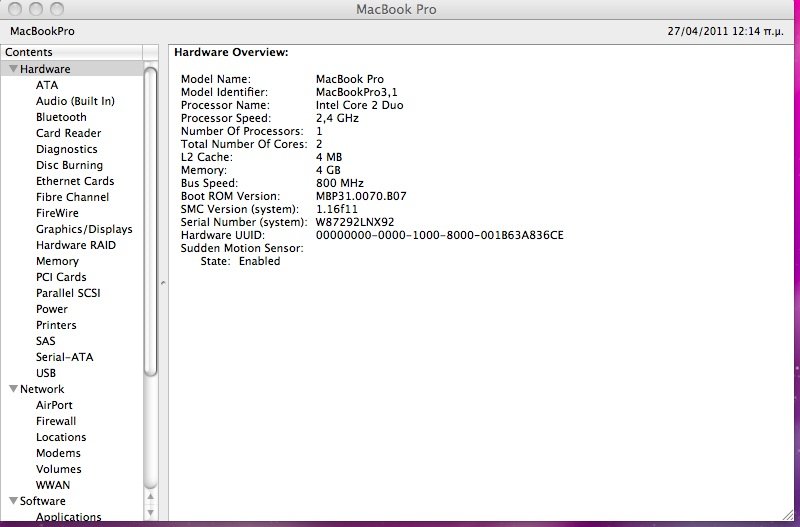Select the Software category row

(x=72, y=500)
